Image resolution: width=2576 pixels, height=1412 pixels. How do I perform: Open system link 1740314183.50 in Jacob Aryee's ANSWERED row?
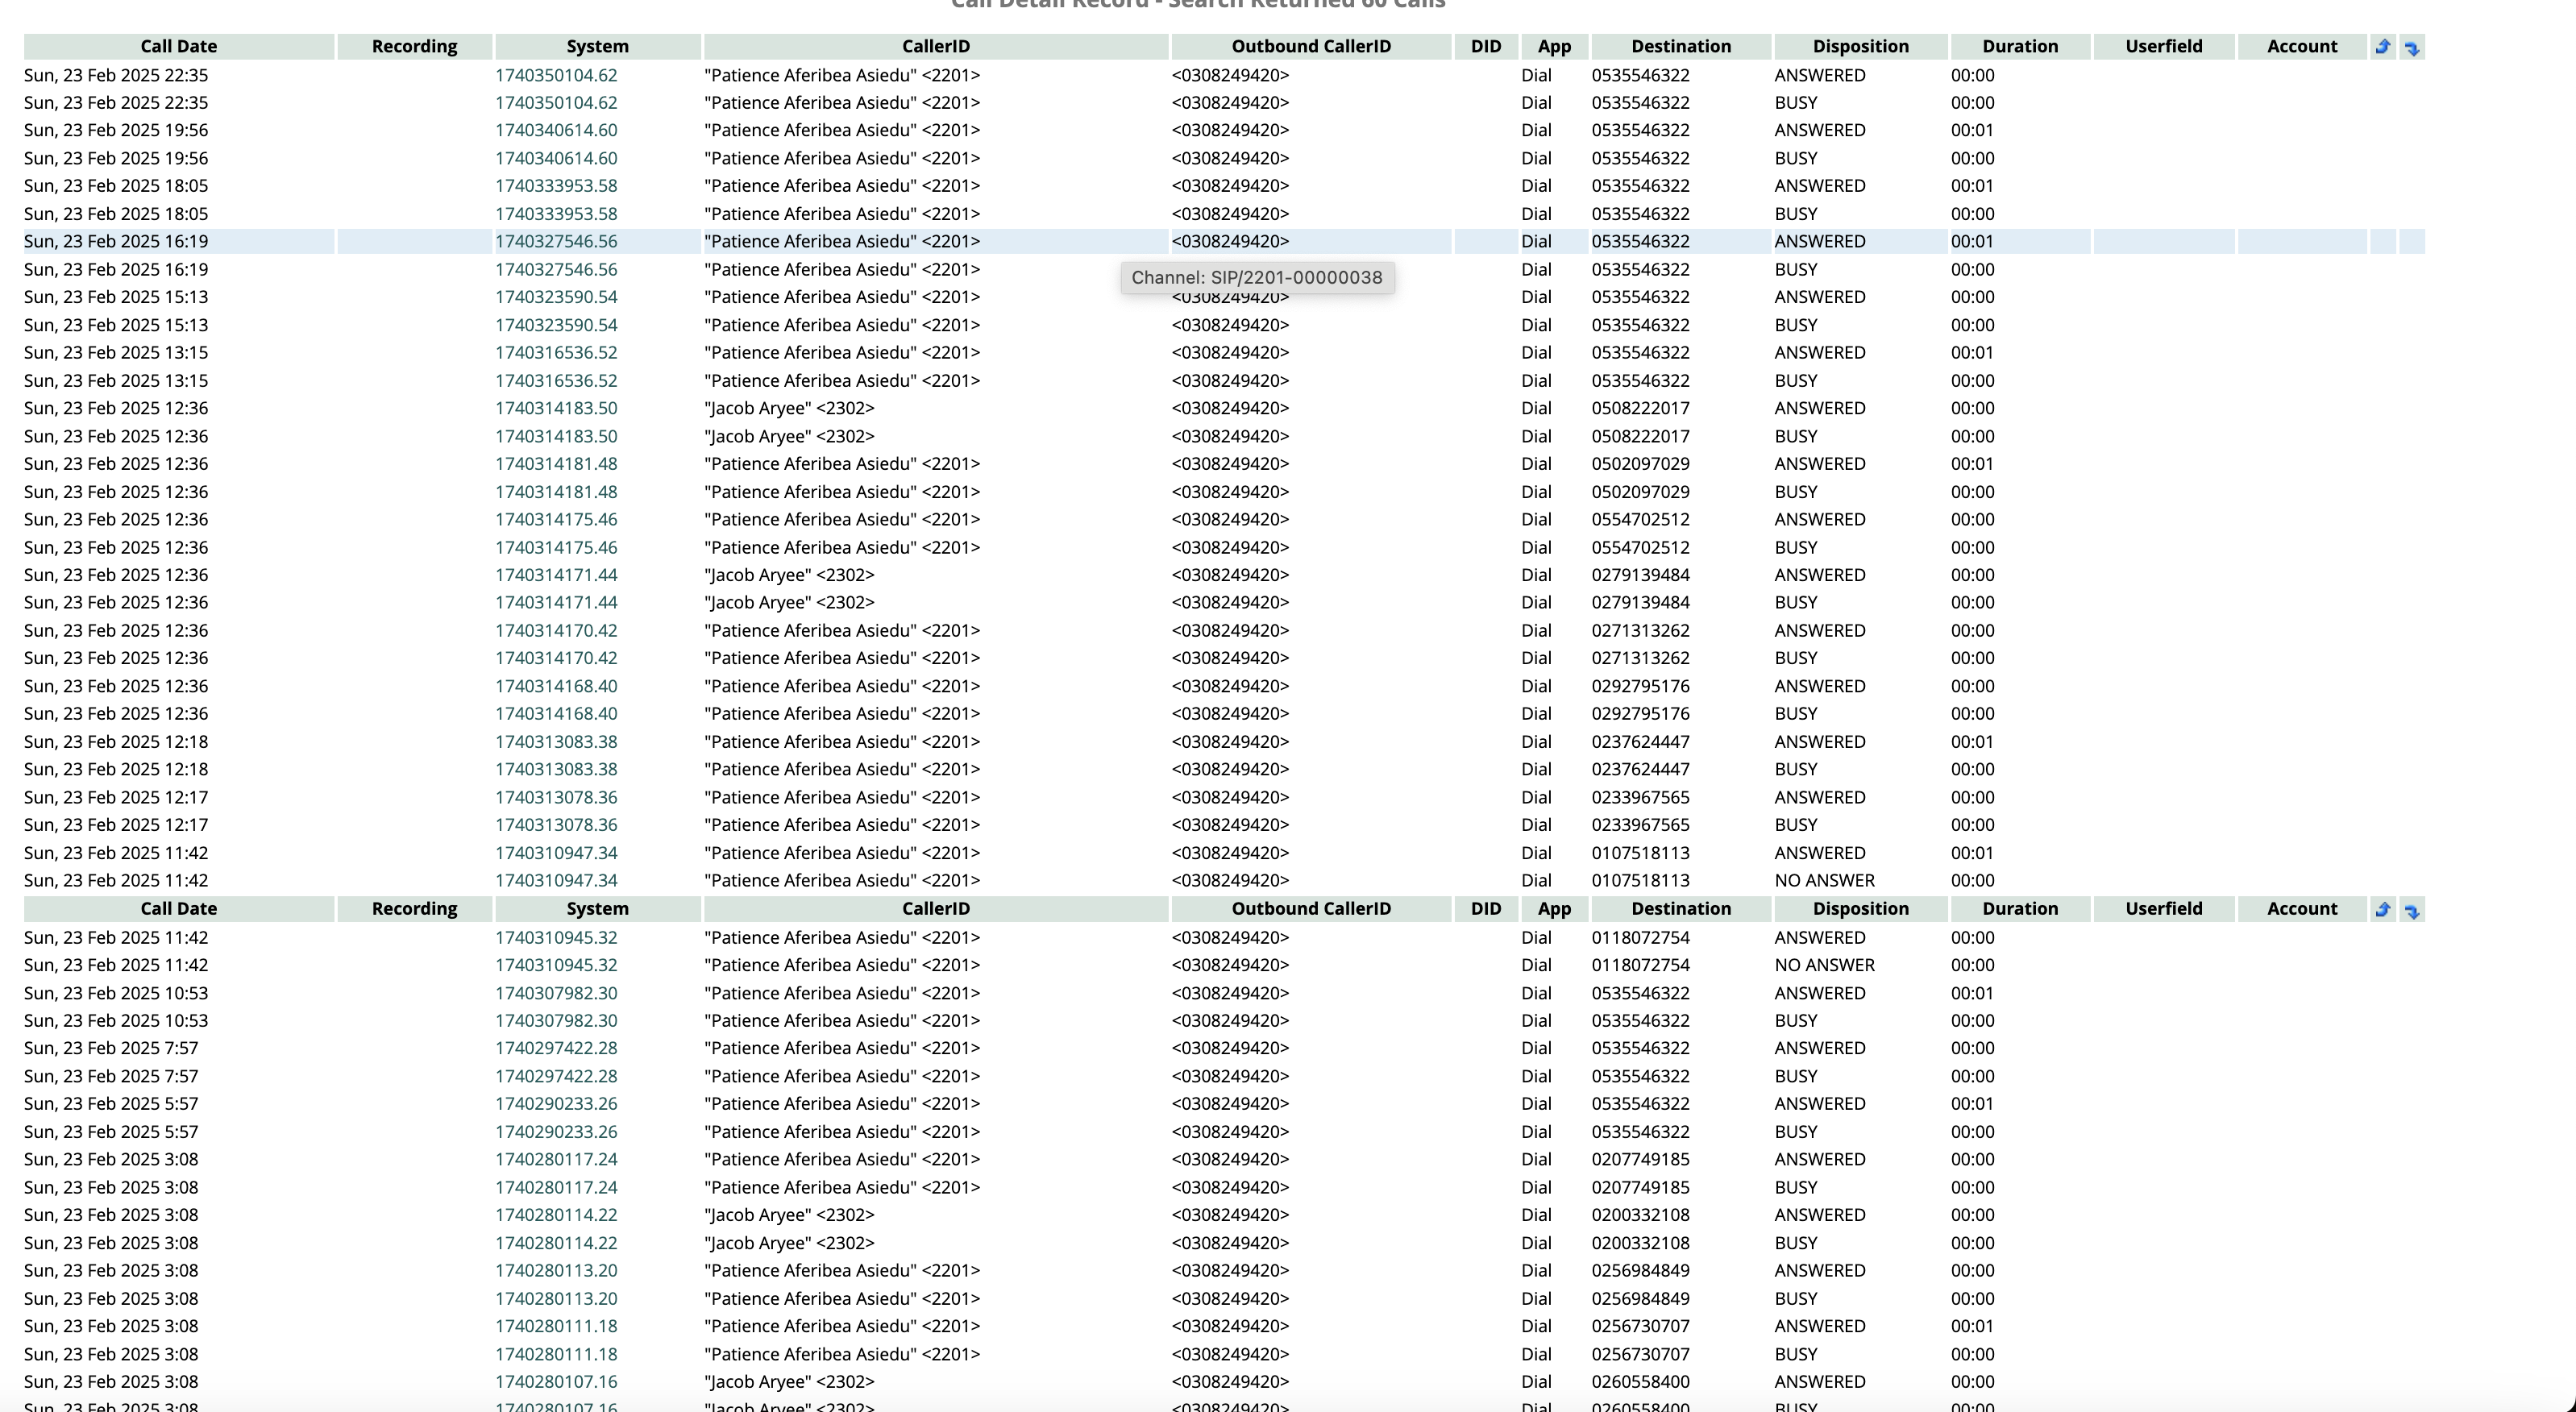click(556, 408)
